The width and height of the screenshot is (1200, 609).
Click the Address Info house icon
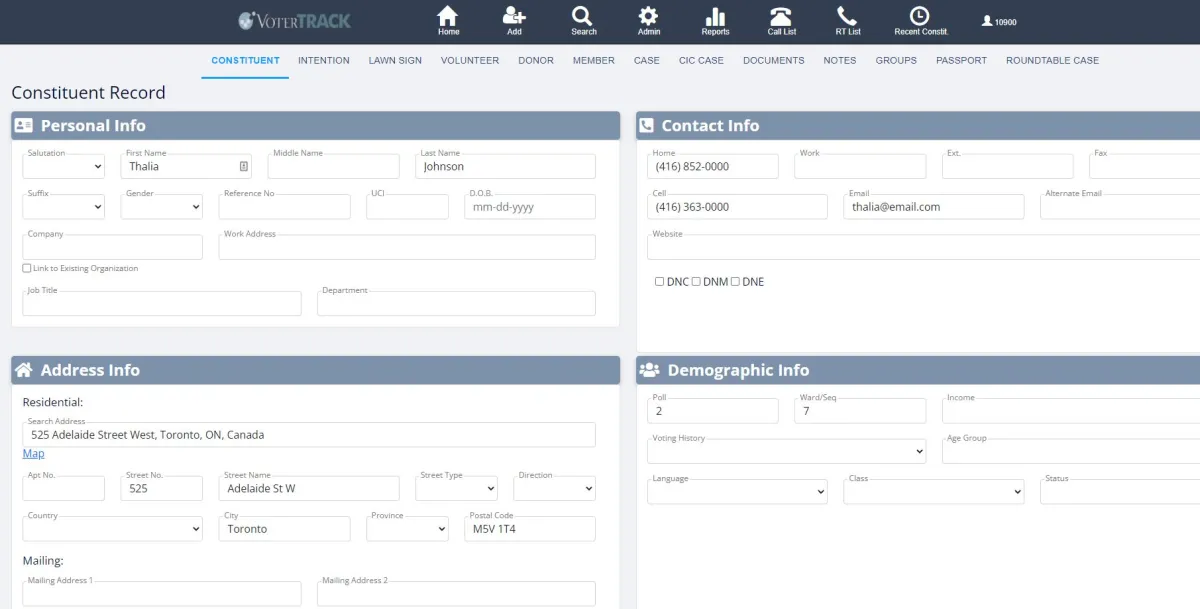point(24,370)
